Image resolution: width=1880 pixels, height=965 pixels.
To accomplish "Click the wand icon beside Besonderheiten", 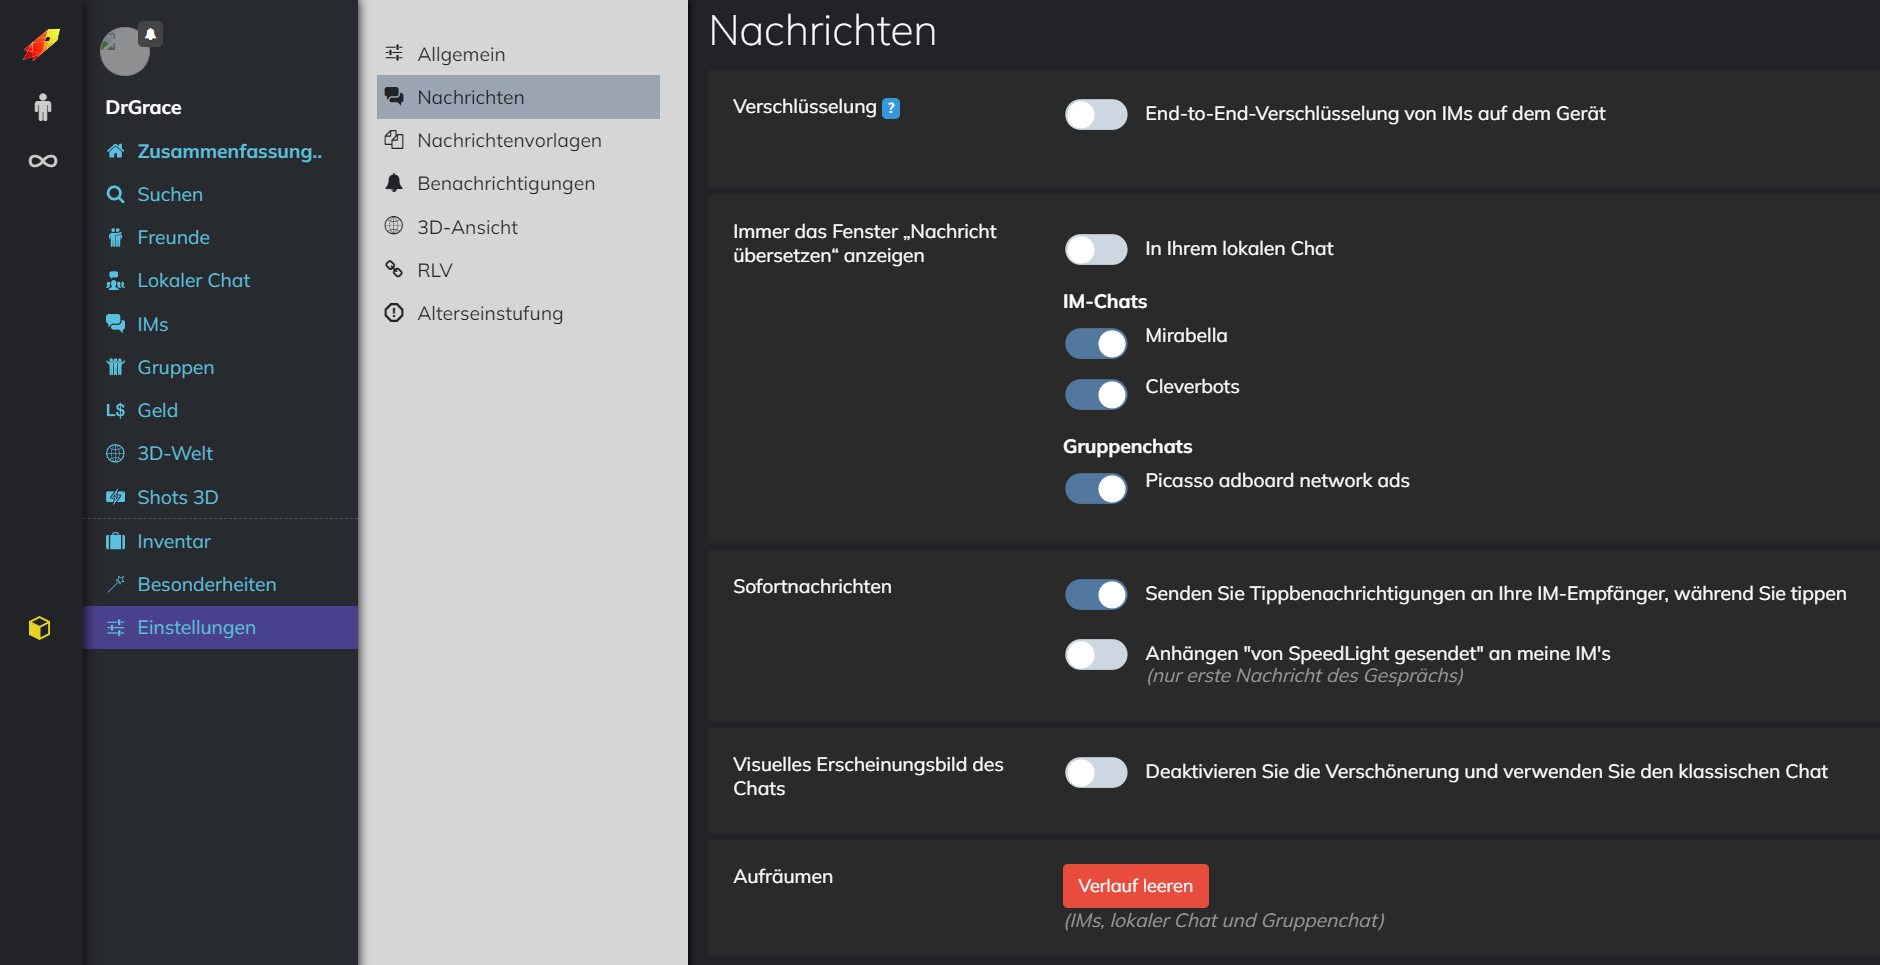I will (116, 584).
